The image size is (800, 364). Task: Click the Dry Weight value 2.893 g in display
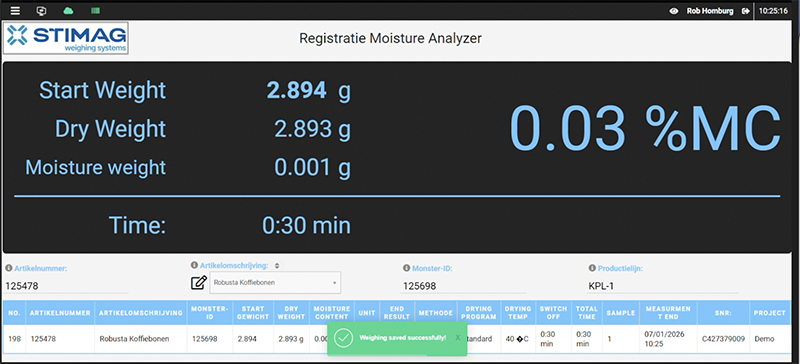click(x=312, y=129)
